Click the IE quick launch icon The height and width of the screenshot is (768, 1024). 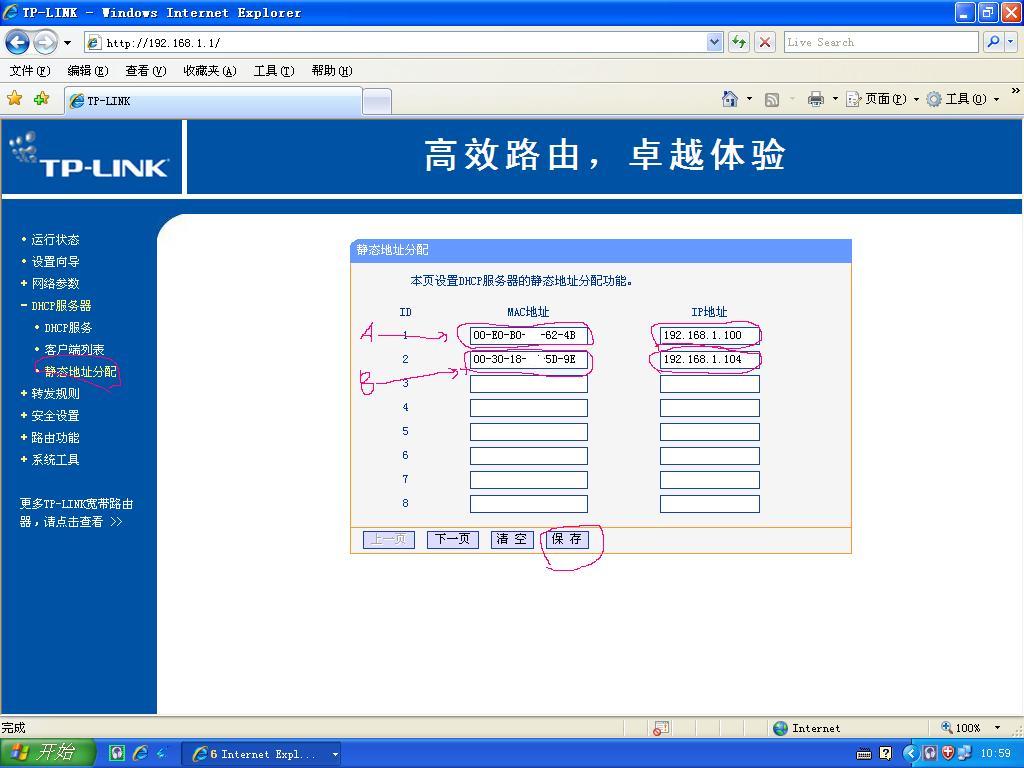click(x=140, y=754)
